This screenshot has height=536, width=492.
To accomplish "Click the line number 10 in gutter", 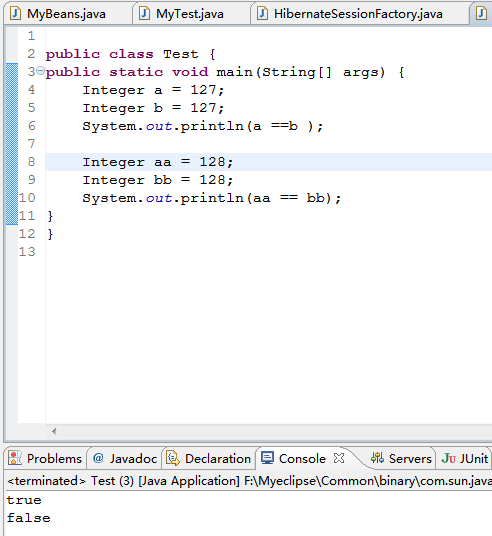I will (x=27, y=198).
